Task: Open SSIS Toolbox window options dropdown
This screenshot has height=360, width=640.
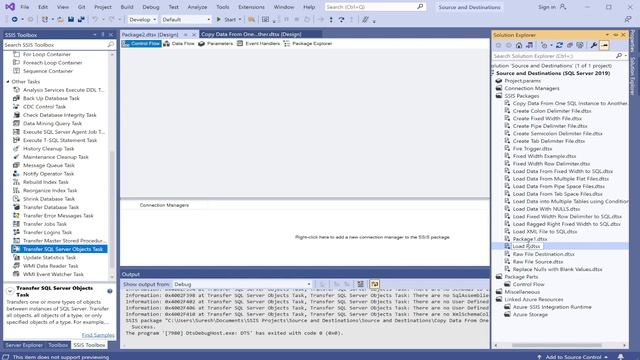Action: (95, 35)
